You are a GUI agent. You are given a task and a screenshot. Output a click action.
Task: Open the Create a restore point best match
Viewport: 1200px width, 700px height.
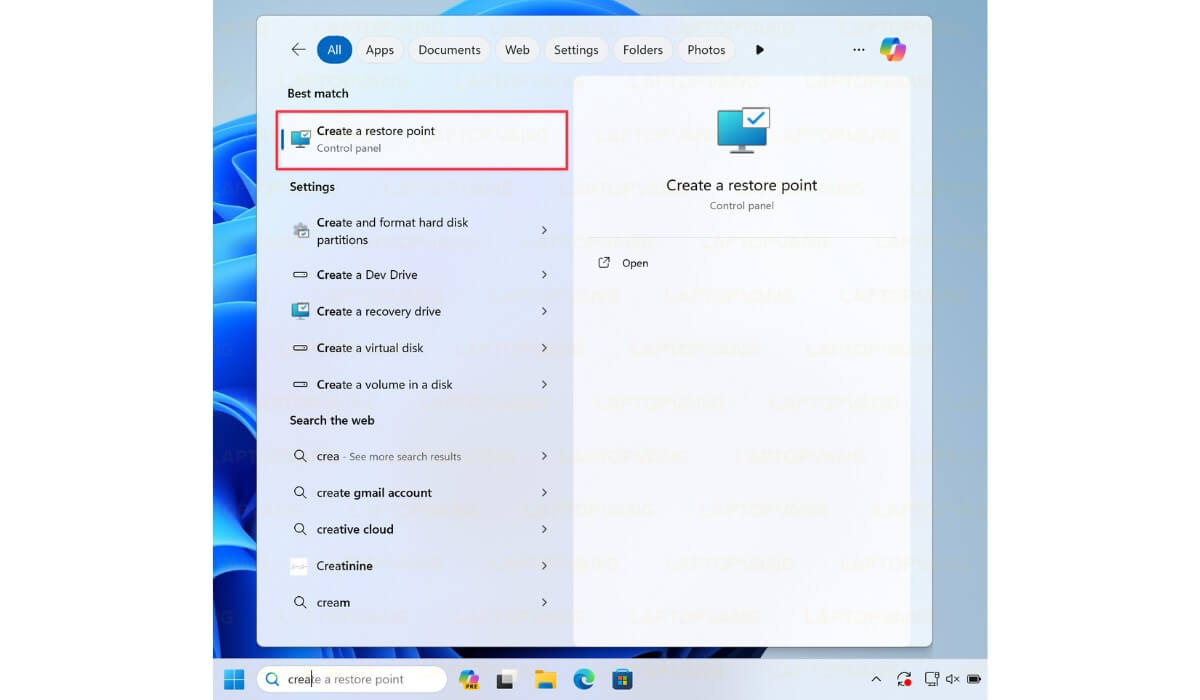point(422,140)
